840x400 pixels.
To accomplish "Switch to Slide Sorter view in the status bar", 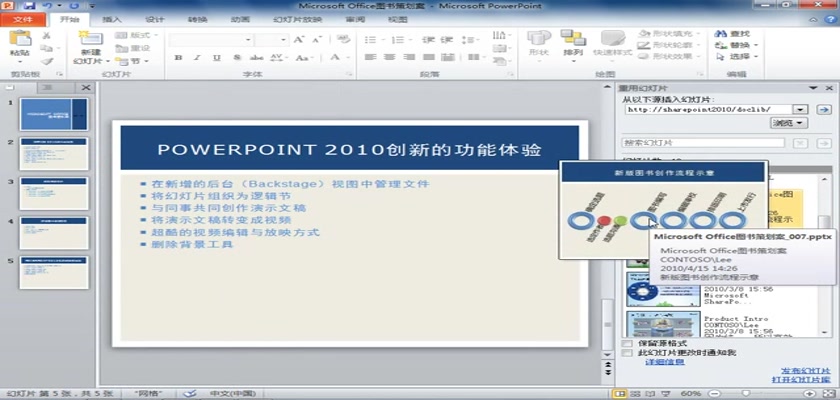I will [636, 394].
